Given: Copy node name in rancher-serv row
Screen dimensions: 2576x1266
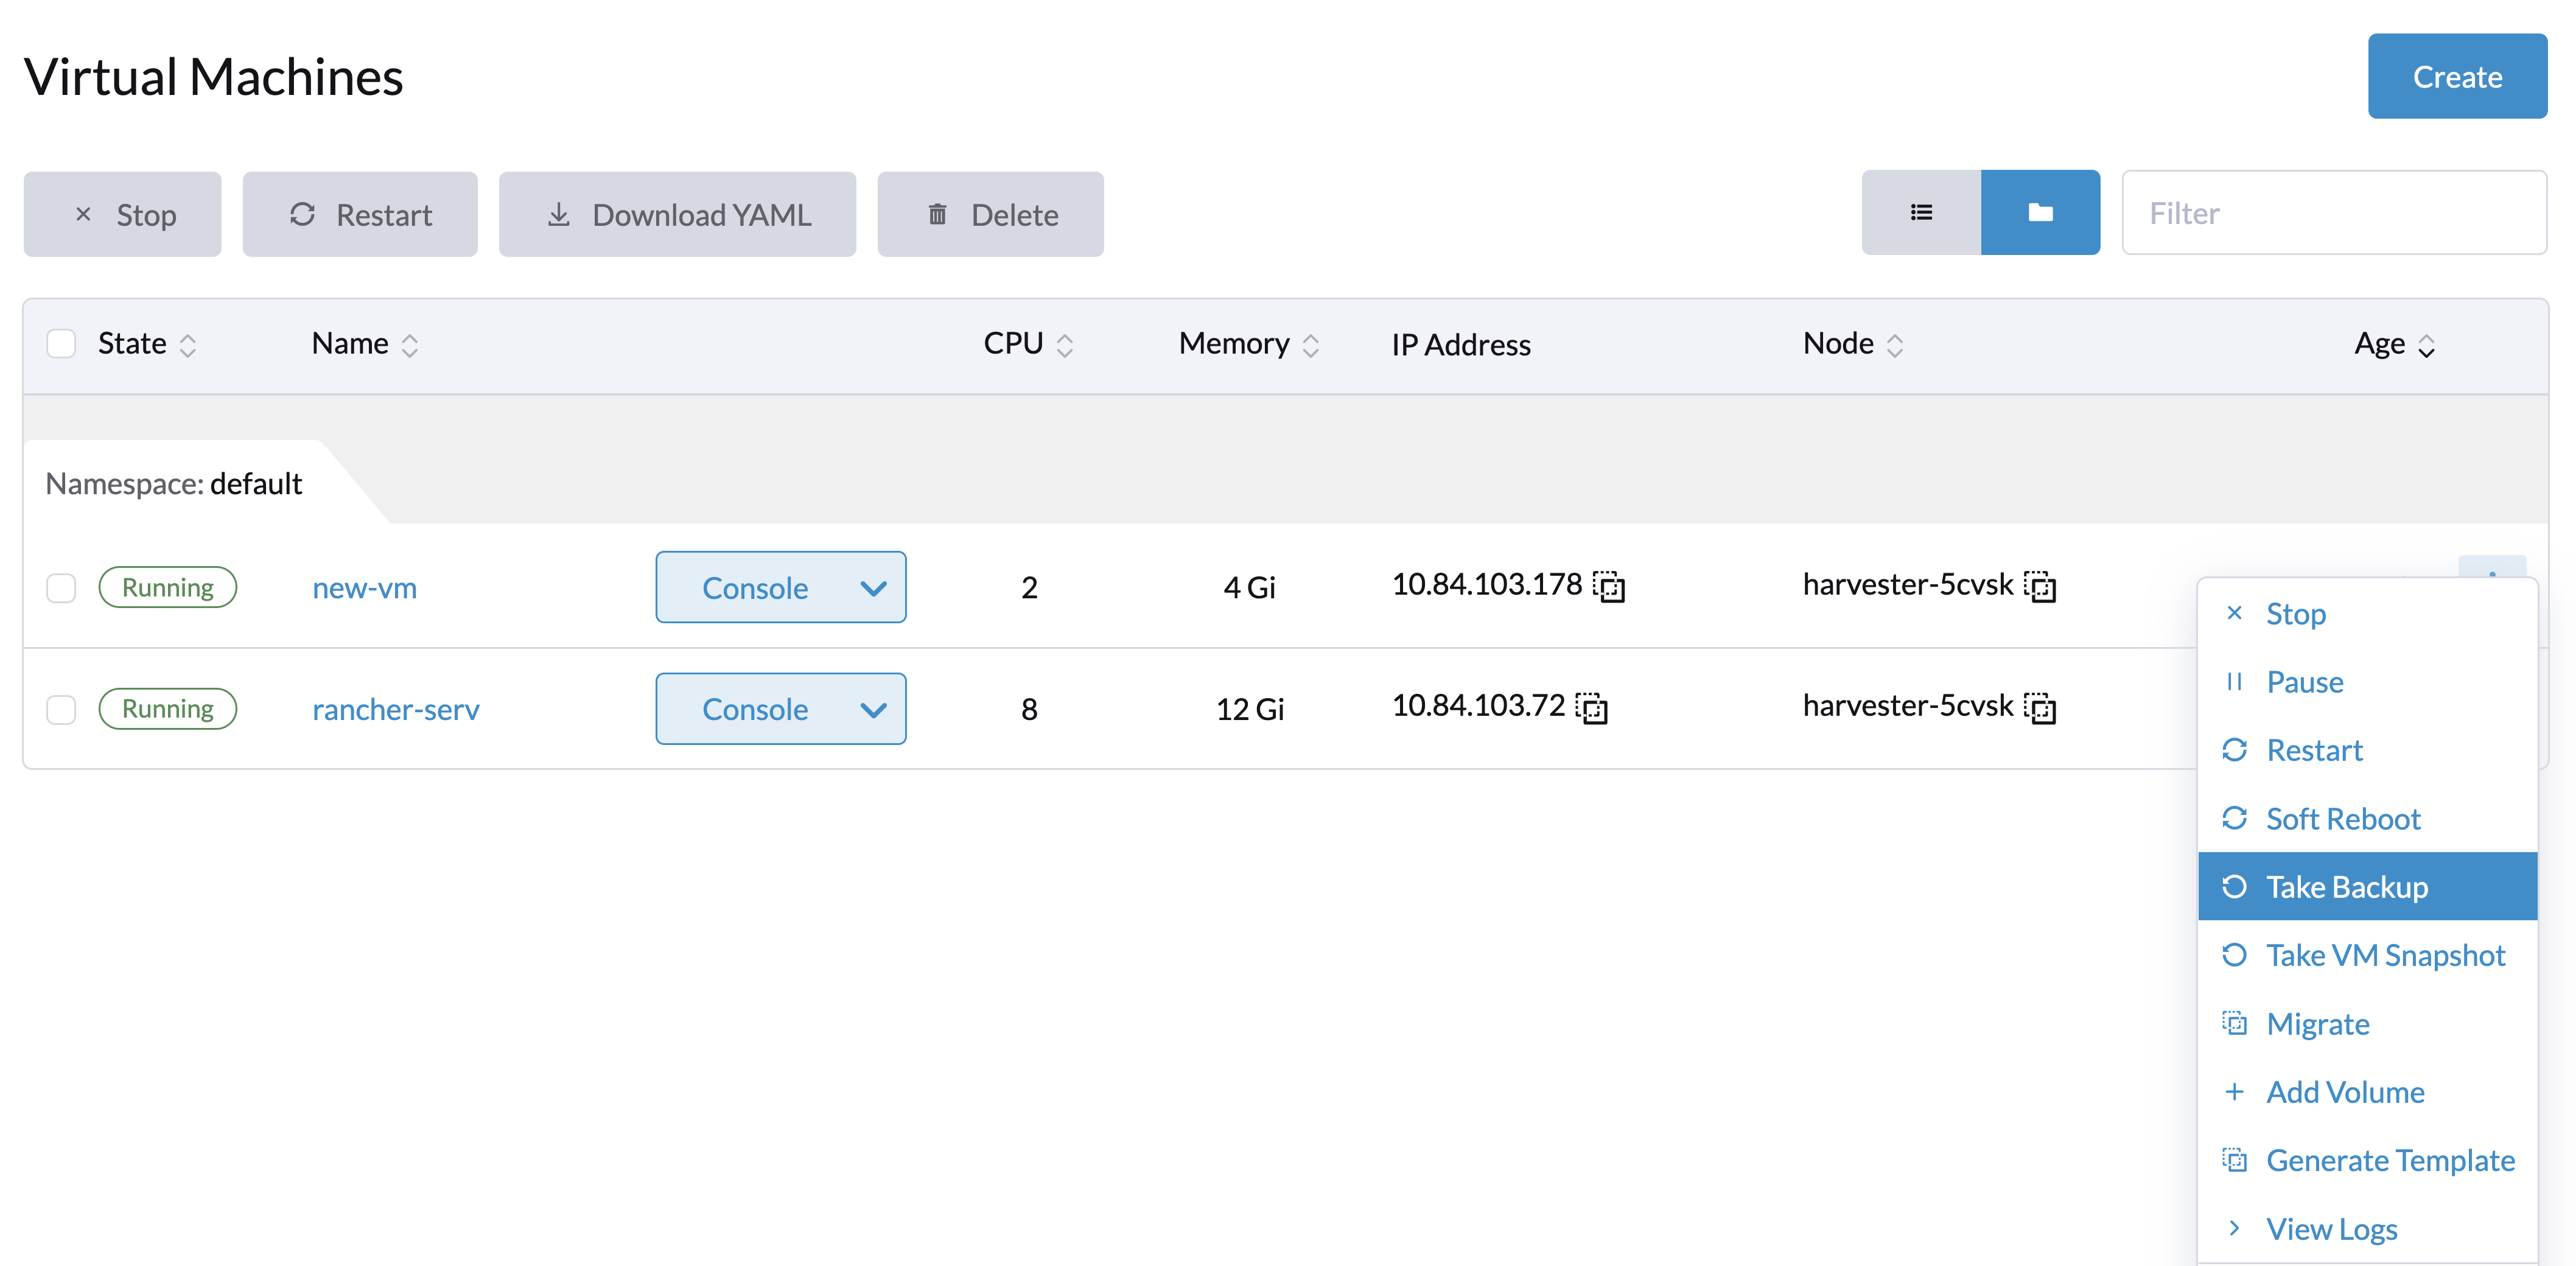Looking at the screenshot, I should 2039,708.
